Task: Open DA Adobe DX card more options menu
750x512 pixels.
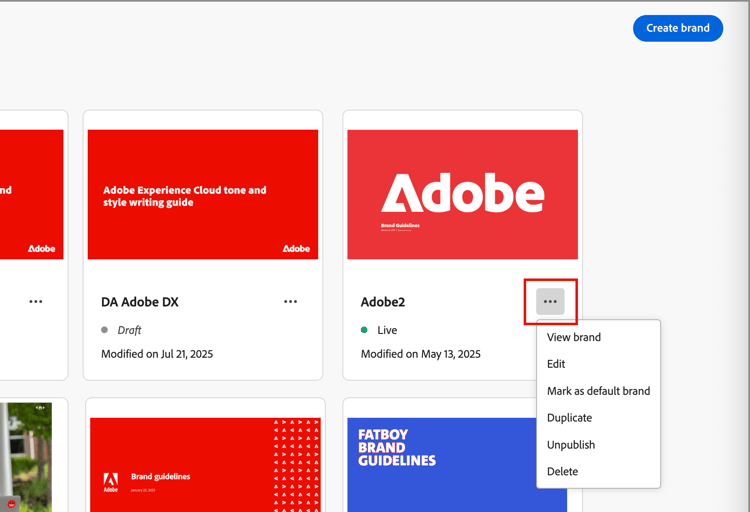Action: [x=290, y=301]
